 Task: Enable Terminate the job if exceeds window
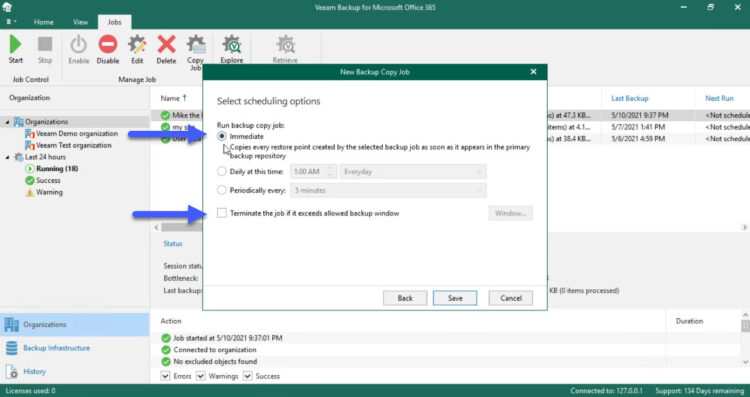pyautogui.click(x=221, y=213)
